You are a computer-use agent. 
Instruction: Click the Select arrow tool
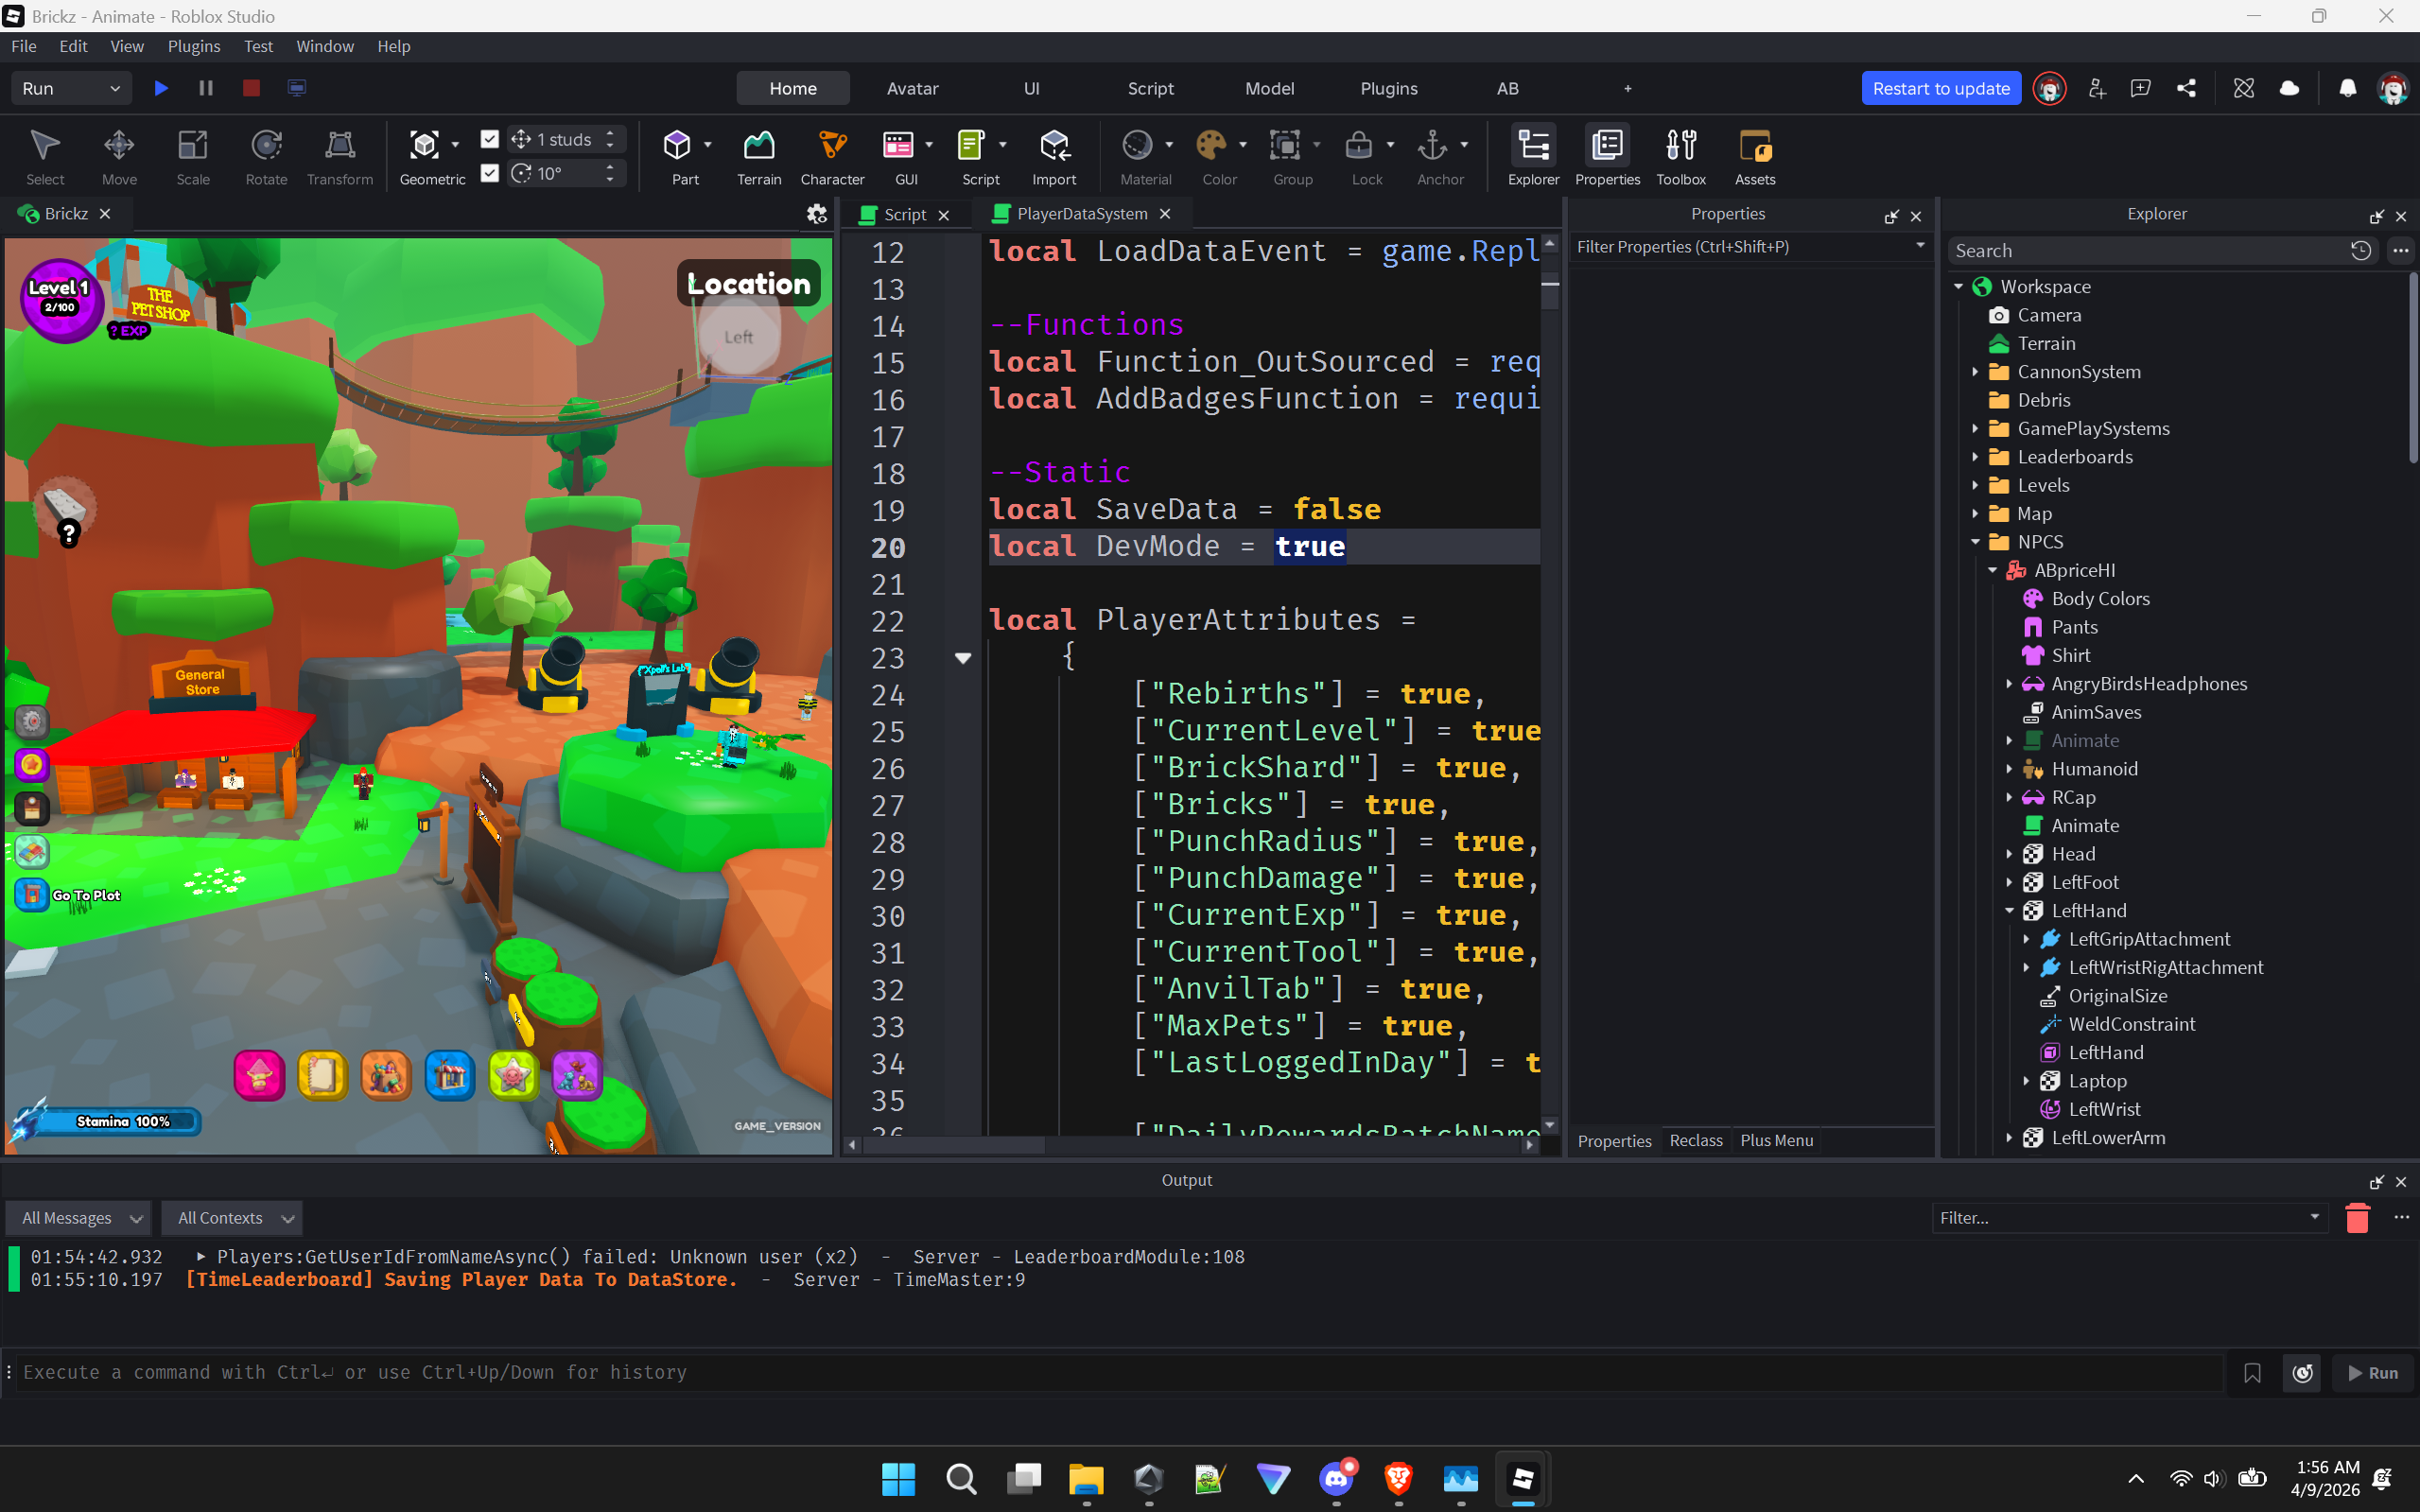coord(45,157)
